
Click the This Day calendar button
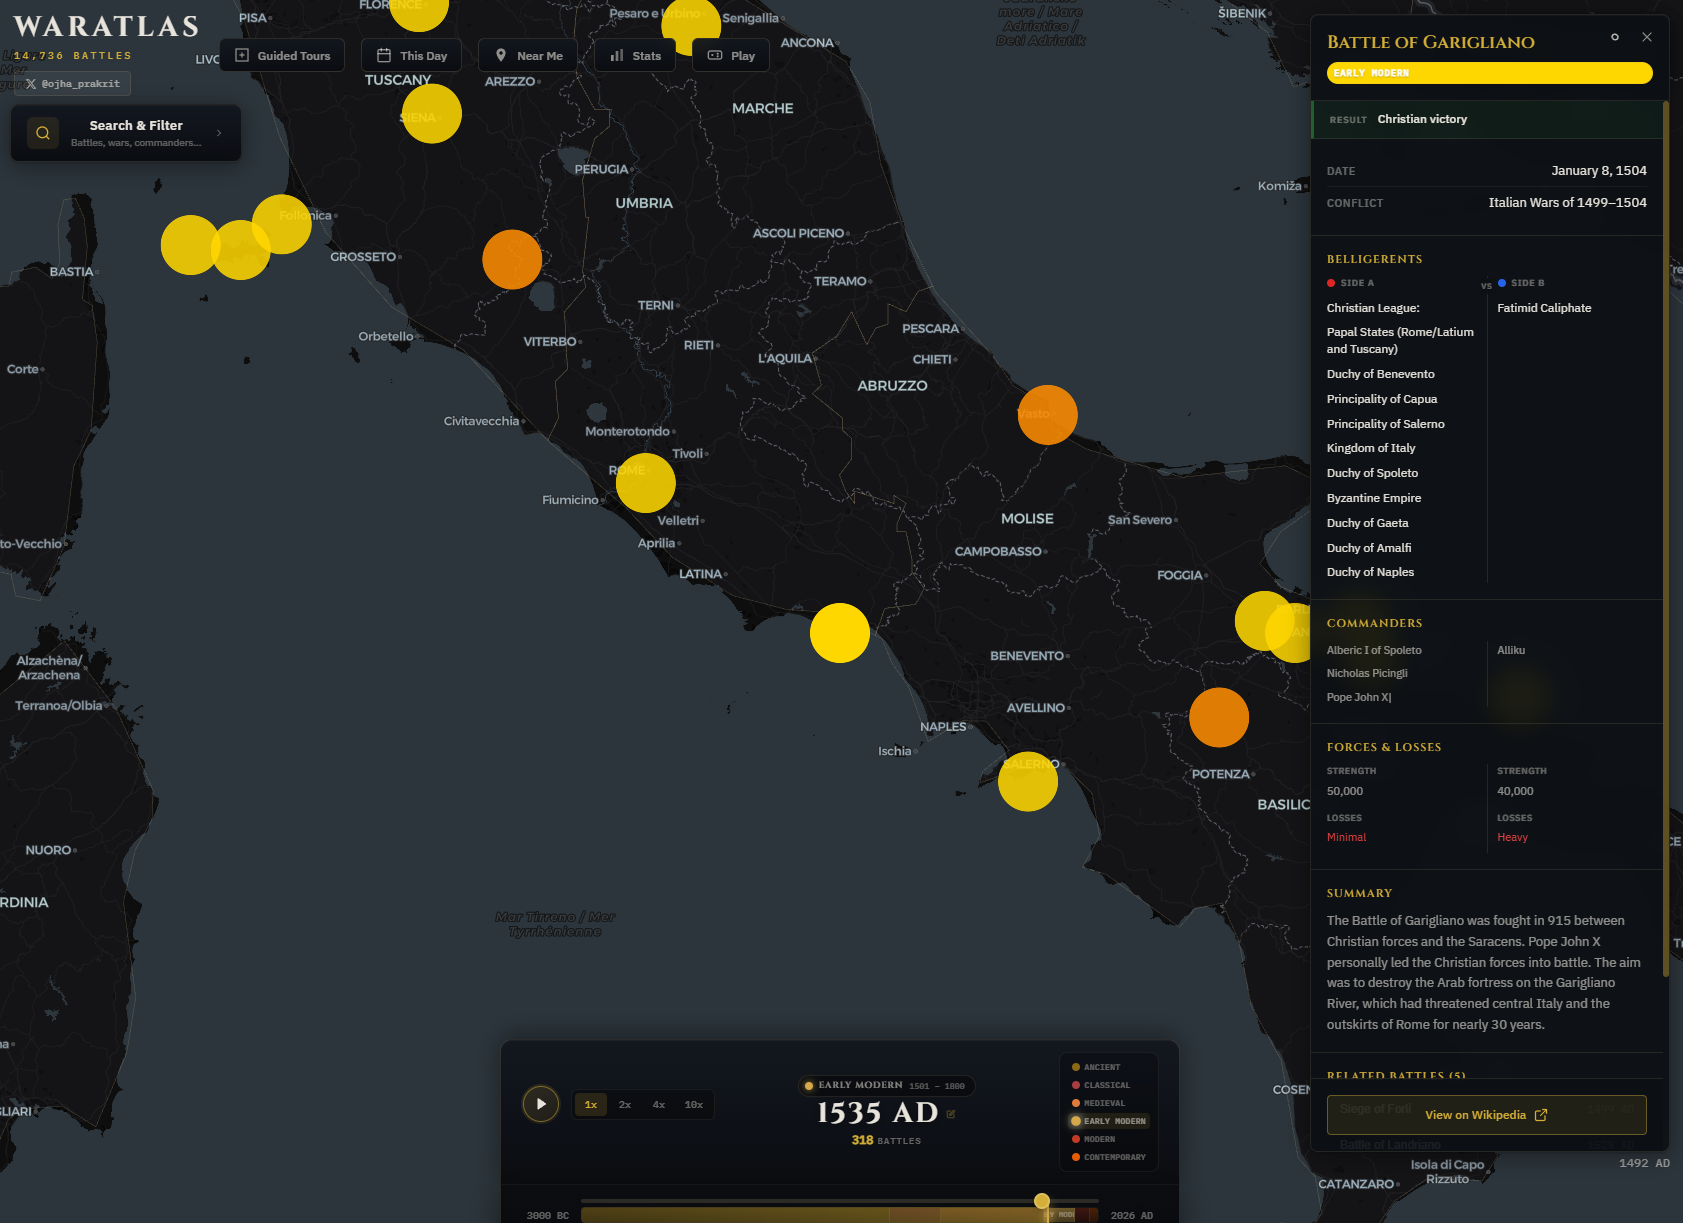(411, 56)
